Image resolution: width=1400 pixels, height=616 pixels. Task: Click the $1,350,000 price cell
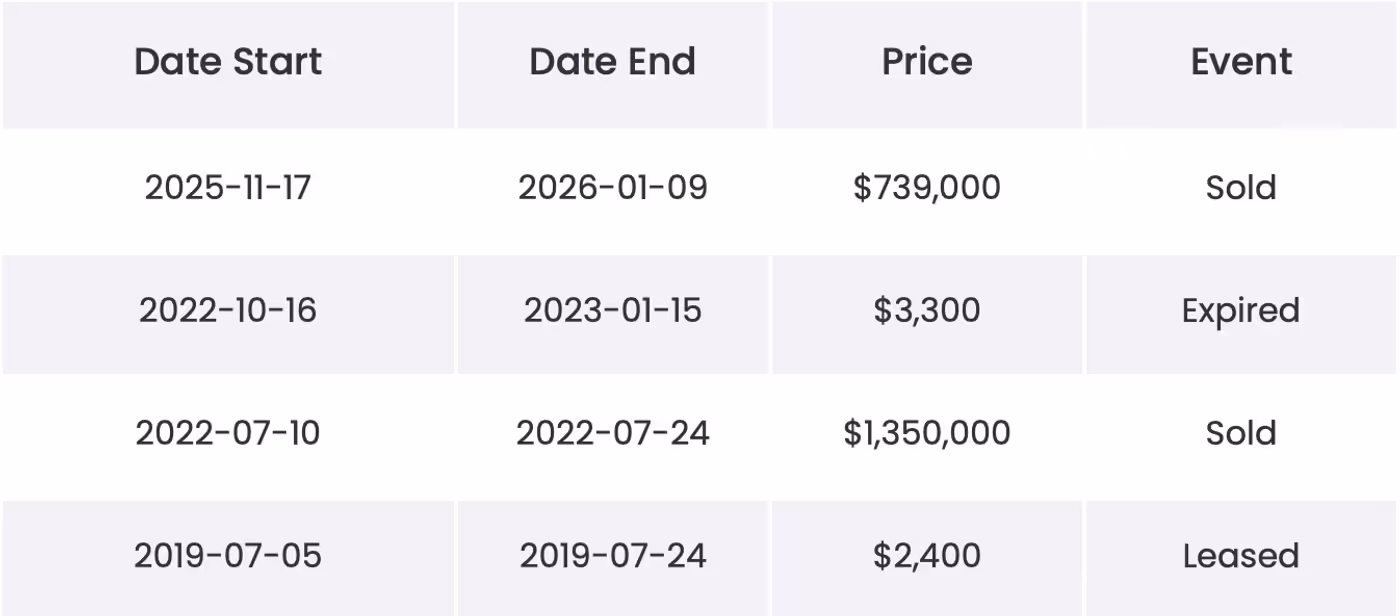pyautogui.click(x=927, y=433)
